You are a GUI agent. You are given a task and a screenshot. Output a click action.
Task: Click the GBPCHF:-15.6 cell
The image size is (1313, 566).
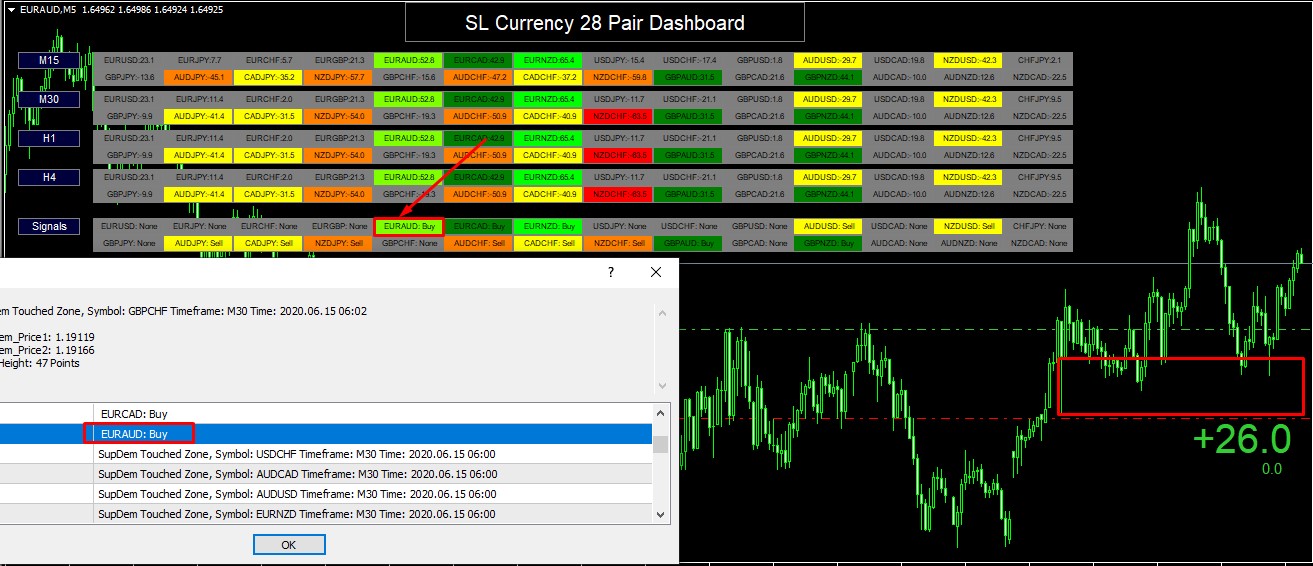point(408,77)
